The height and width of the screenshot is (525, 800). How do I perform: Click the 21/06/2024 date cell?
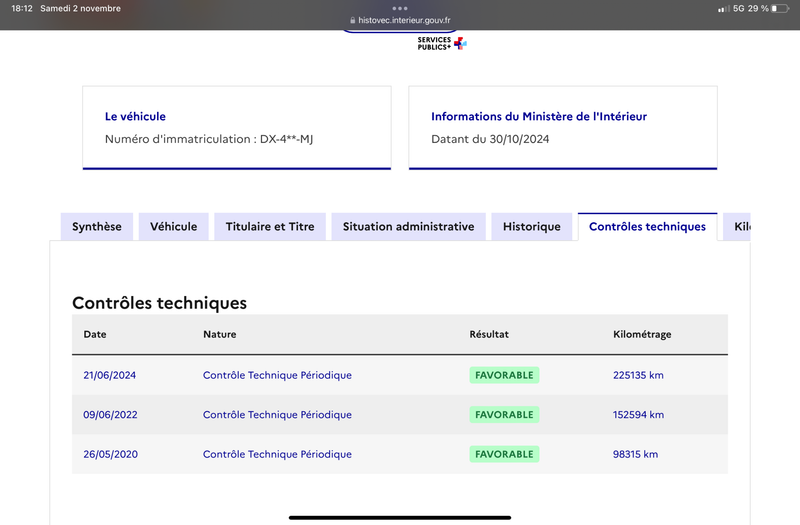point(110,375)
